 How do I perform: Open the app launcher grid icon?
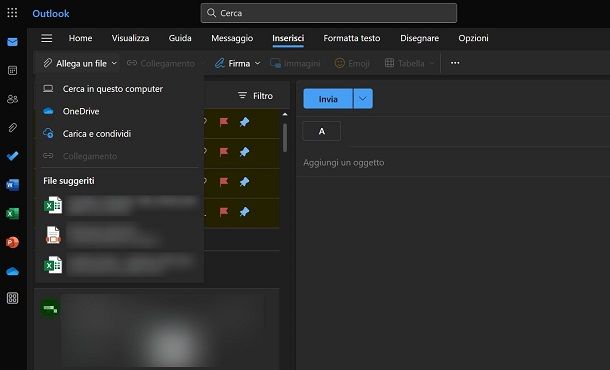coord(12,13)
